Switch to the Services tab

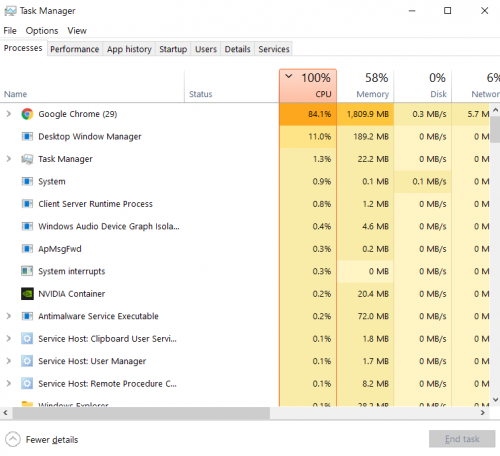click(x=274, y=49)
